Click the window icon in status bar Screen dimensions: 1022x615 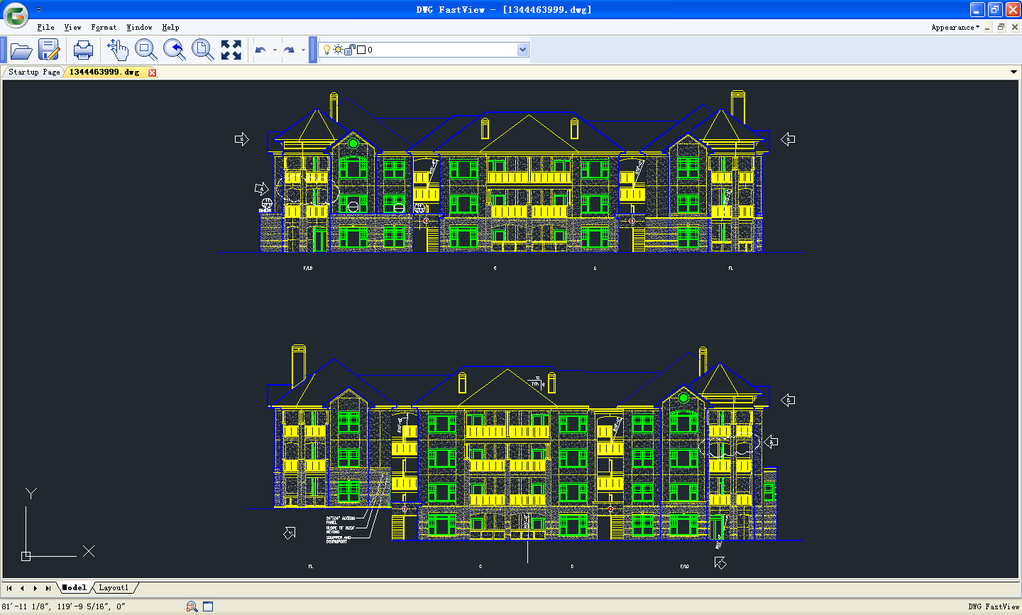(x=208, y=607)
